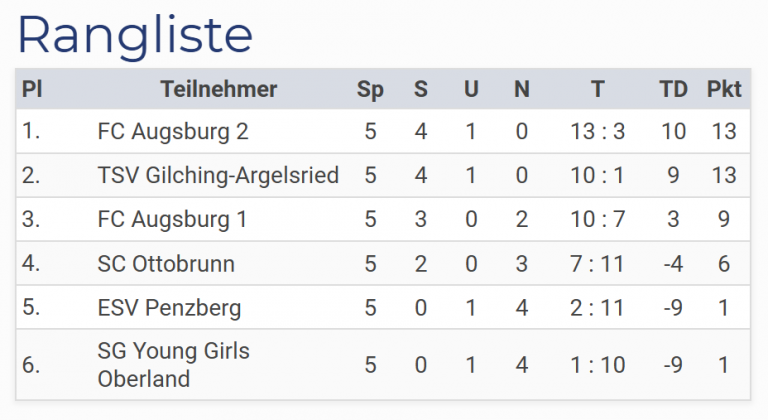
Task: Click the 7 : 11 goal score
Action: point(597,264)
